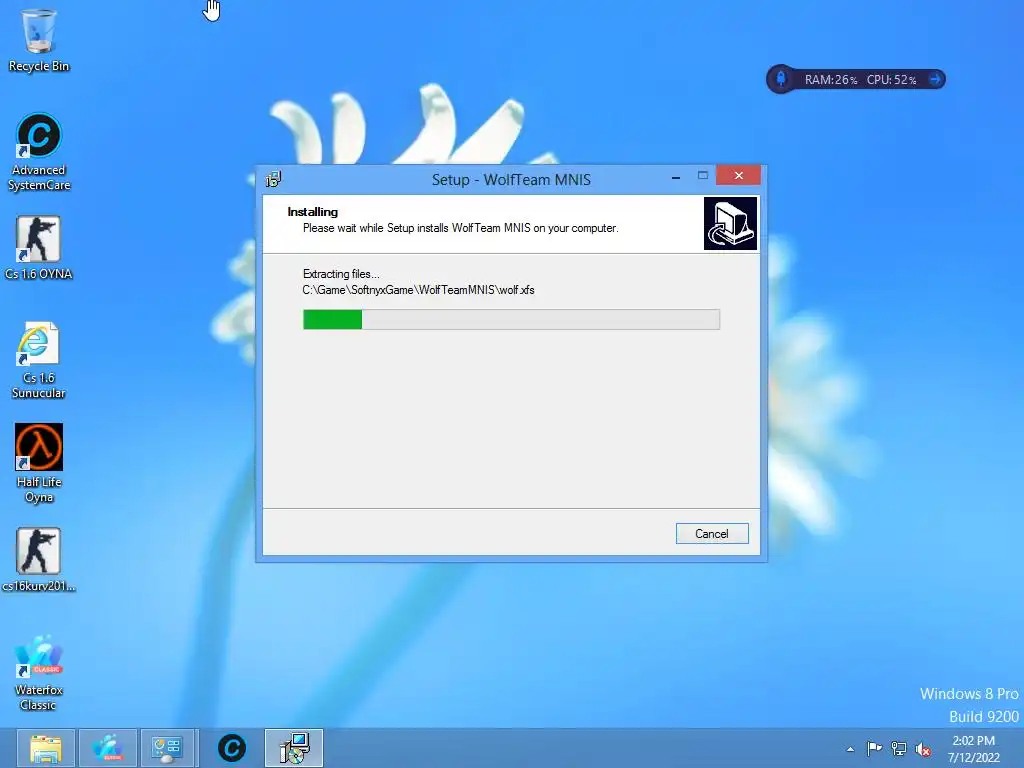Click the arrow on the RAM/CPU widget
Image resolution: width=1024 pixels, height=768 pixels.
(935, 80)
